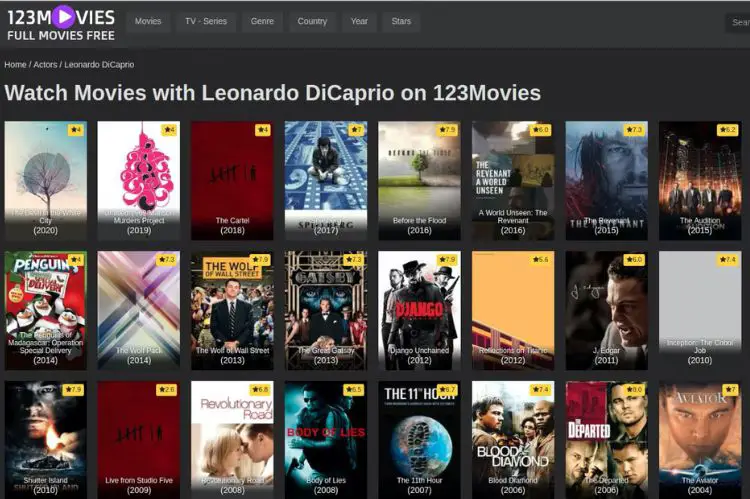The image size is (750, 499).
Task: Click the 2.6 rating badge on Live from Studio Five
Action: pos(166,389)
